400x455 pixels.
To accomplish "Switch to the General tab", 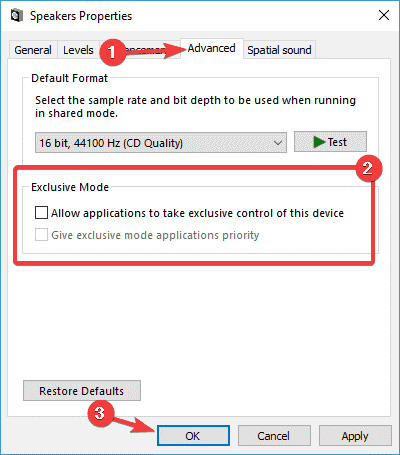I will (x=33, y=50).
